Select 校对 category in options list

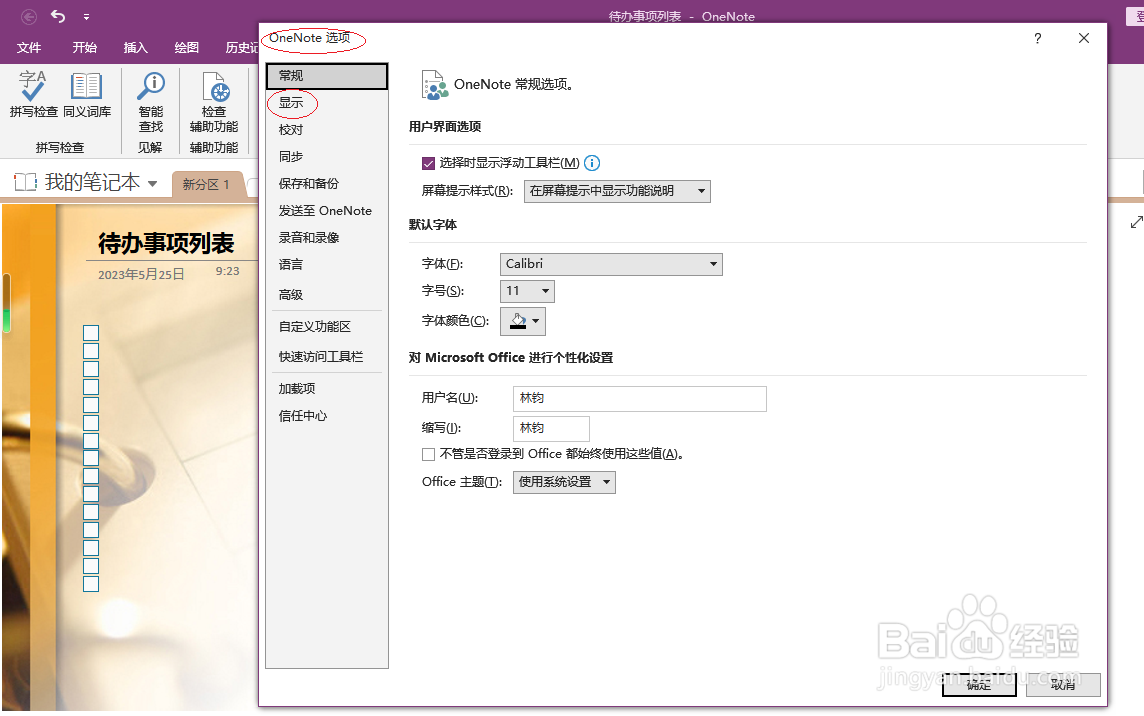click(x=327, y=130)
